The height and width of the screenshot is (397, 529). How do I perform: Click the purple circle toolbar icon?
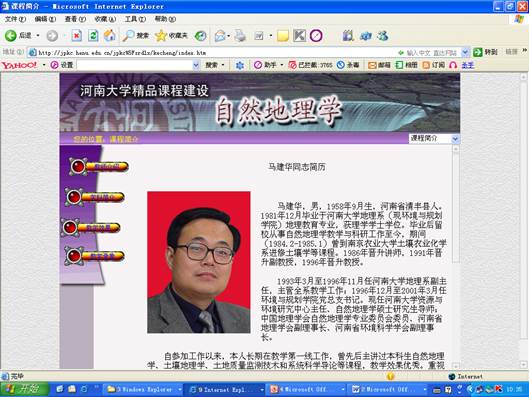pos(316,35)
